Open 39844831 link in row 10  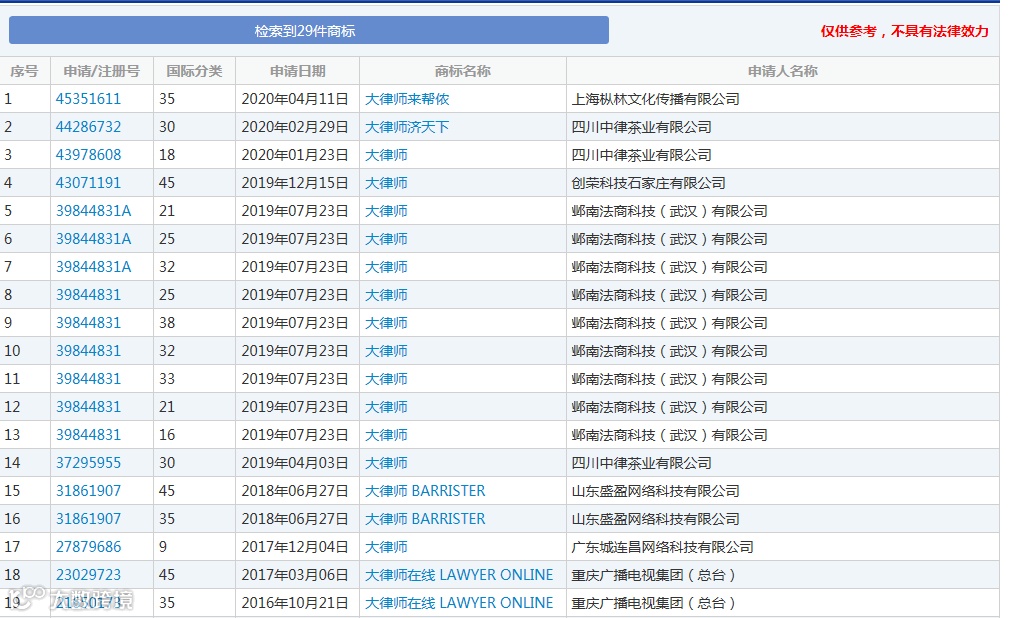[88, 352]
